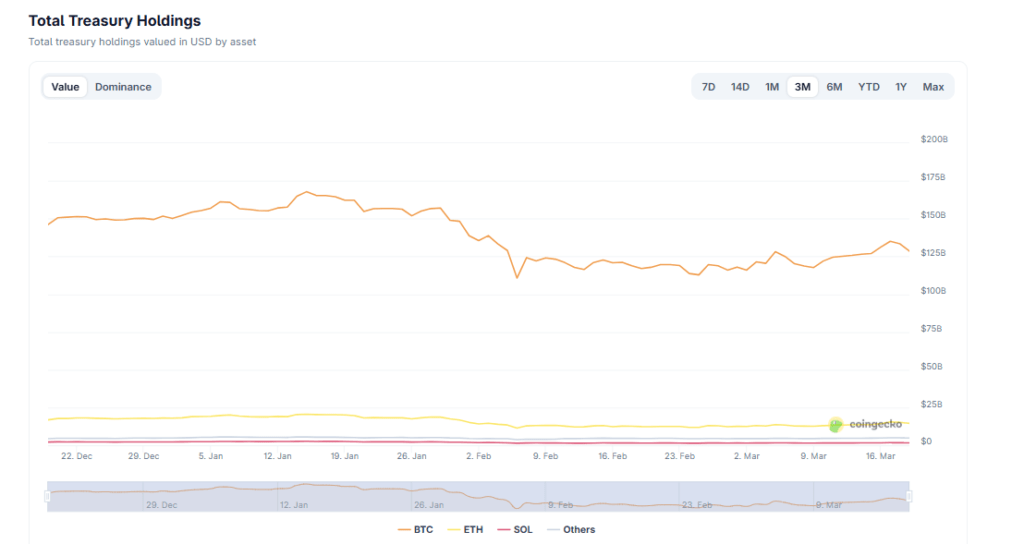The height and width of the screenshot is (544, 1024).
Task: Set time range to 7D
Action: pos(708,87)
